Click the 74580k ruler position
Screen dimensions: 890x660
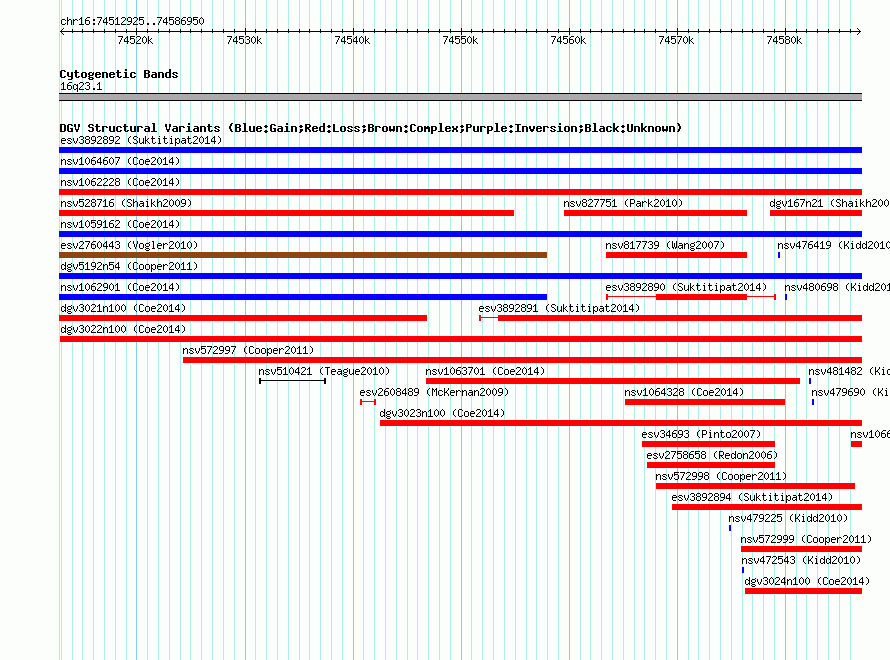coord(784,40)
